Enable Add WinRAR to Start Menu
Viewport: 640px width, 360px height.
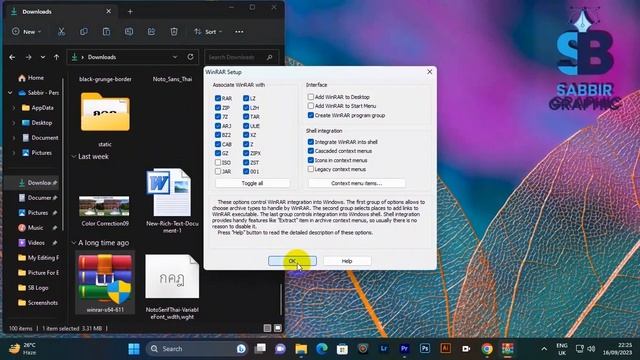pyautogui.click(x=311, y=106)
